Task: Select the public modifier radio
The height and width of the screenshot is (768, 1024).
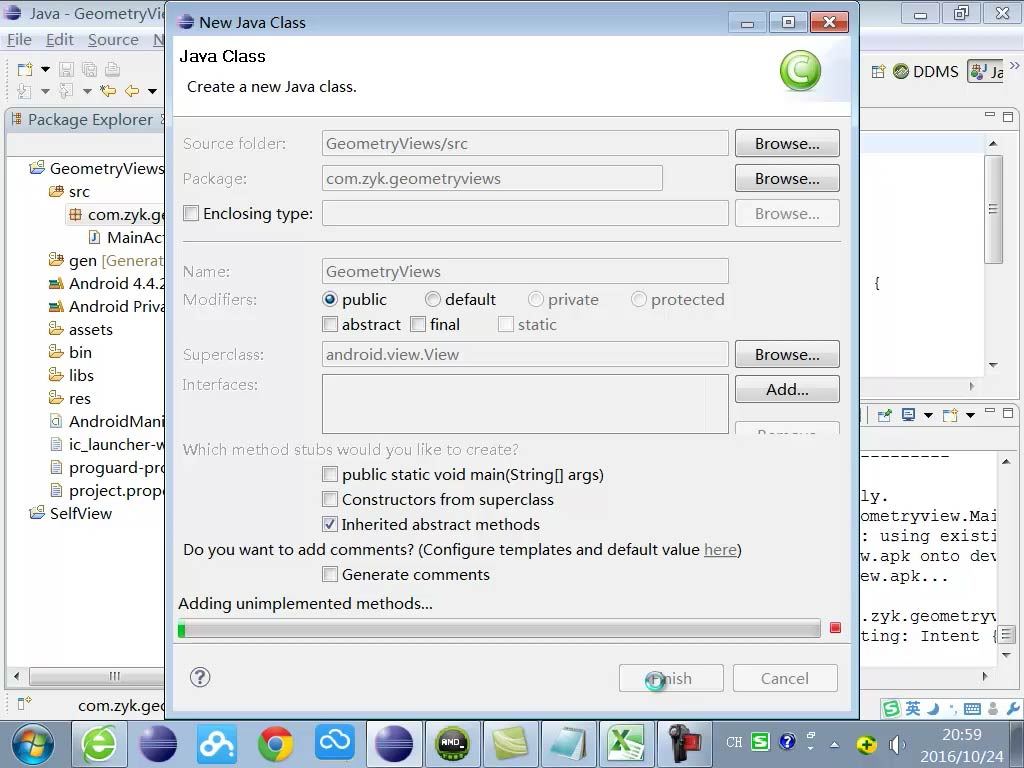Action: pos(330,299)
